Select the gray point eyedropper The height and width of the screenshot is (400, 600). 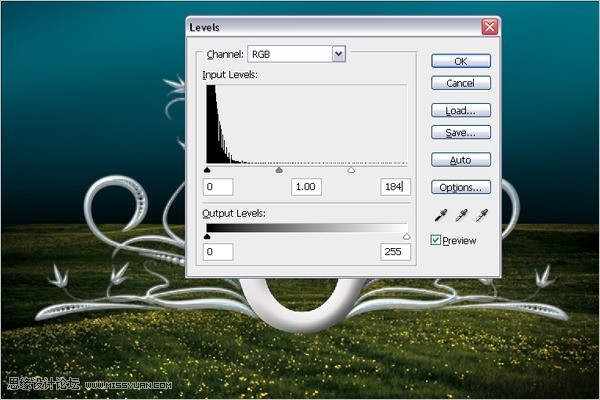click(x=461, y=216)
